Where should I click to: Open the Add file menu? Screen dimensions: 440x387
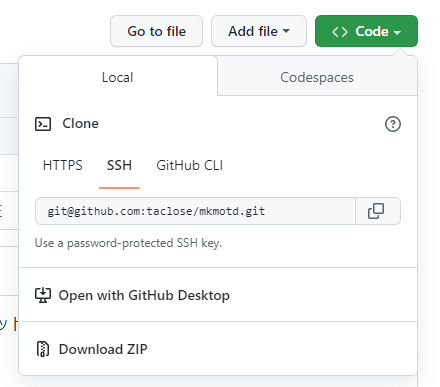click(259, 31)
